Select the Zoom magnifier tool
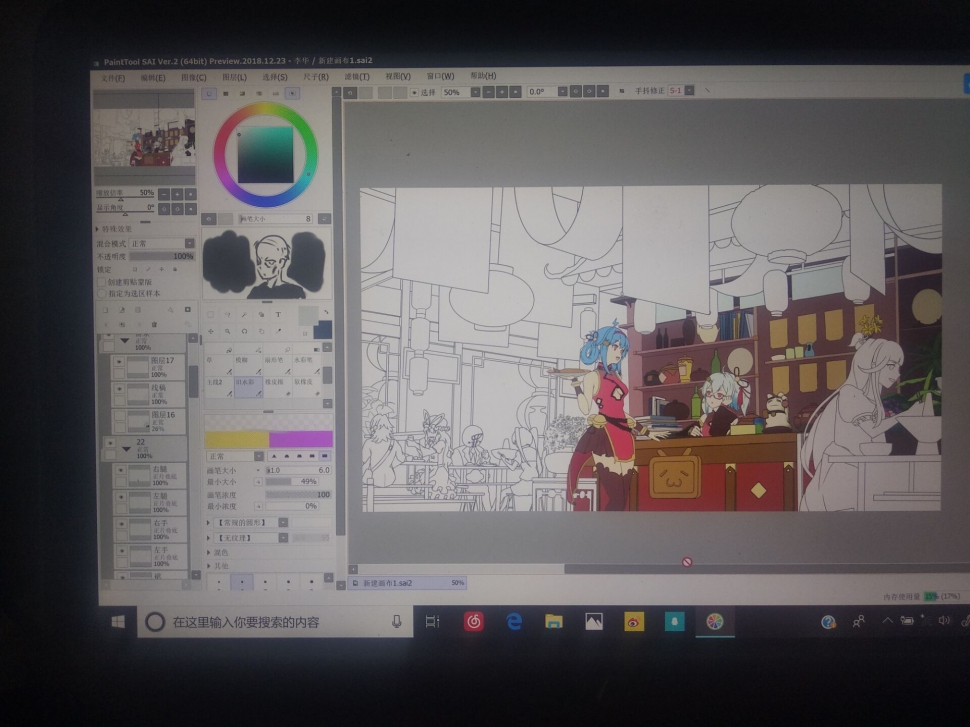 (227, 332)
